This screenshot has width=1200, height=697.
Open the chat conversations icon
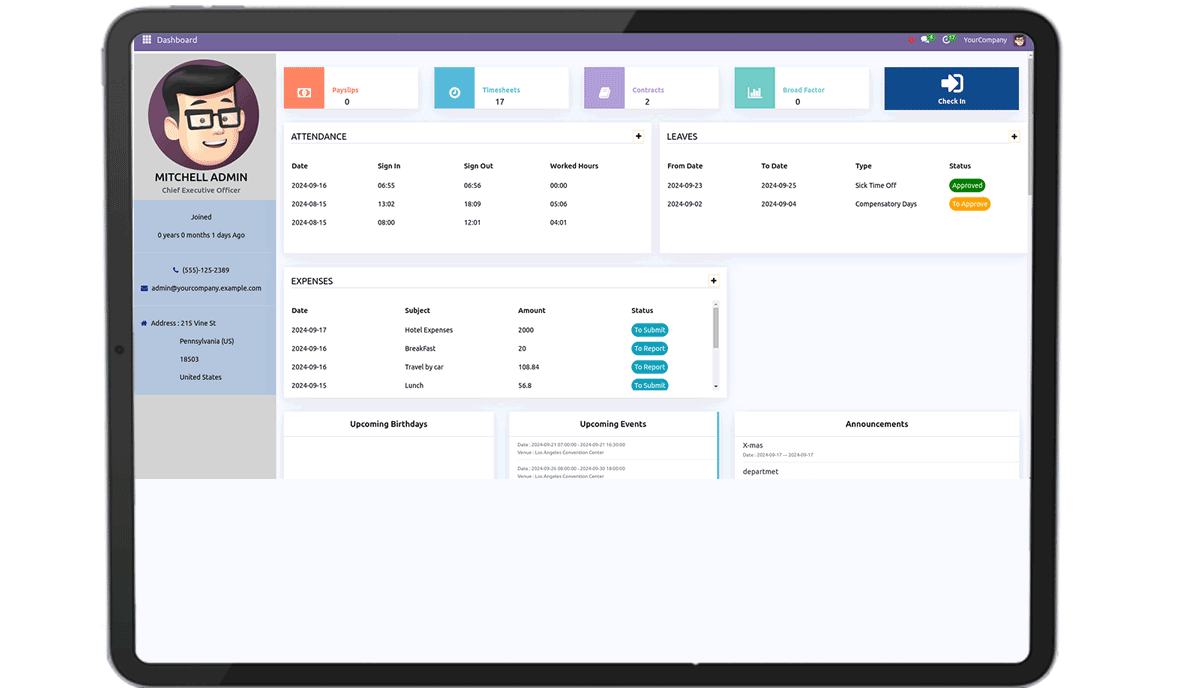pyautogui.click(x=926, y=40)
